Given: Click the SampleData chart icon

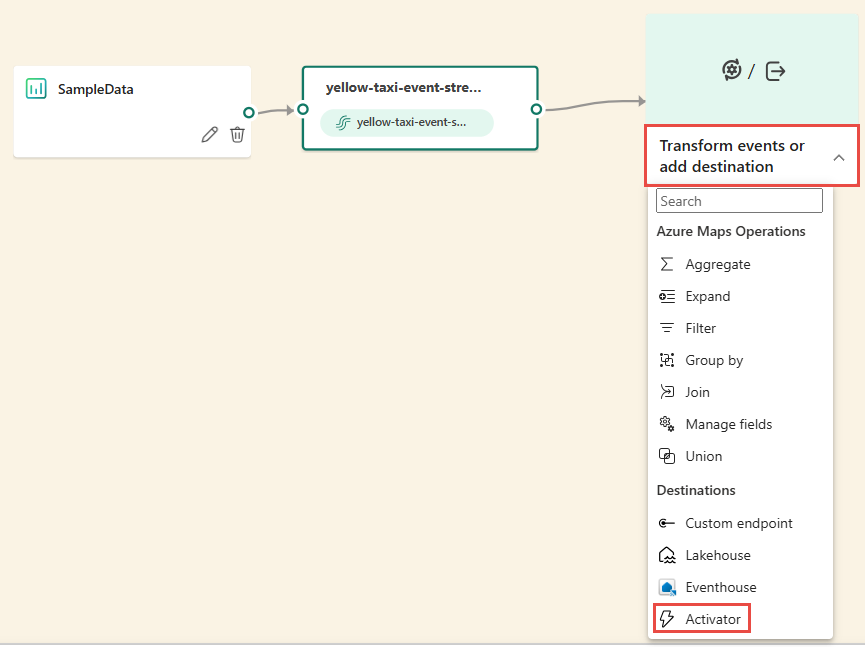Looking at the screenshot, I should [x=37, y=89].
